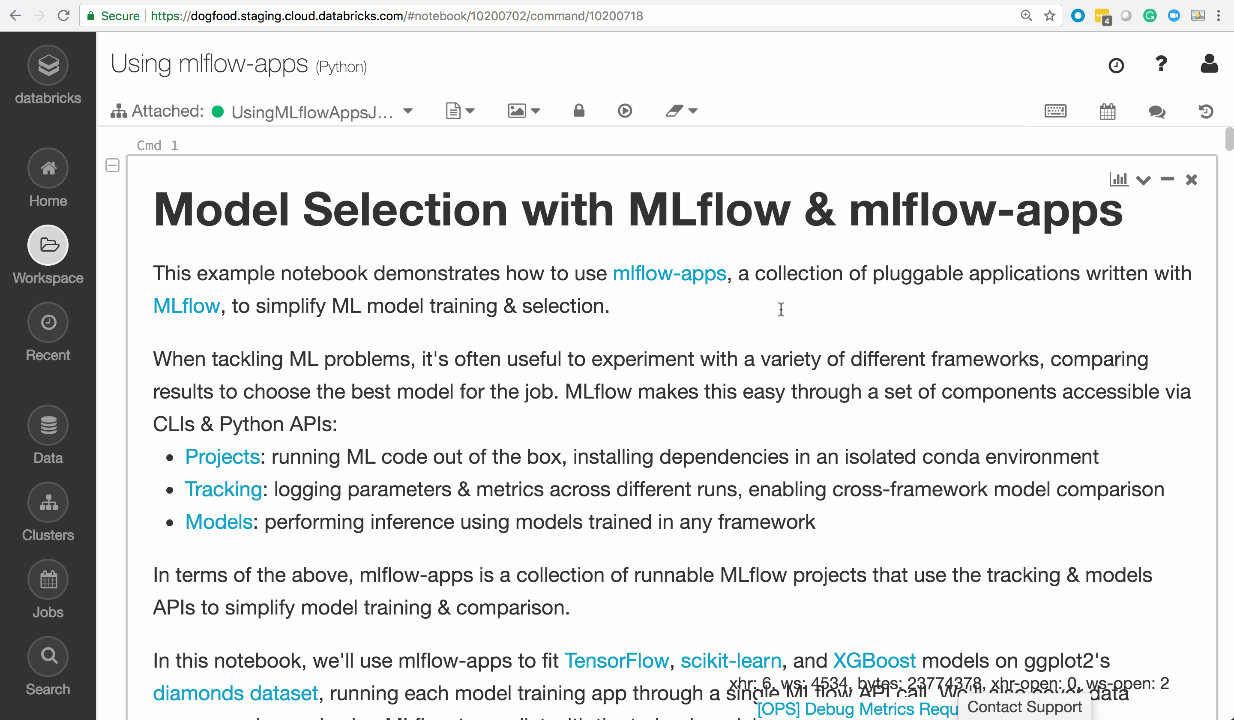Open the diamonds dataset link
The width and height of the screenshot is (1234, 720).
tap(235, 693)
